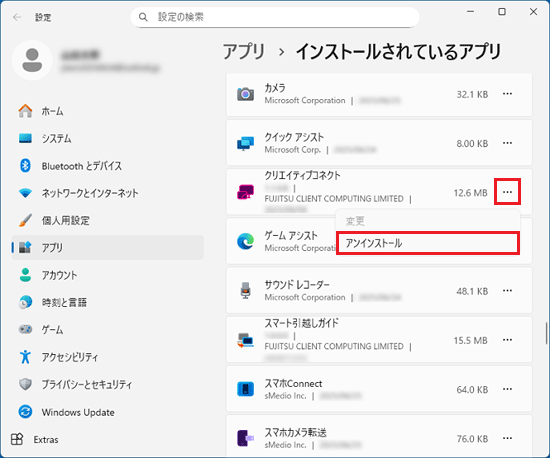The image size is (550, 458).
Task: Click the Bluetooth icon in sidebar
Action: click(25, 166)
